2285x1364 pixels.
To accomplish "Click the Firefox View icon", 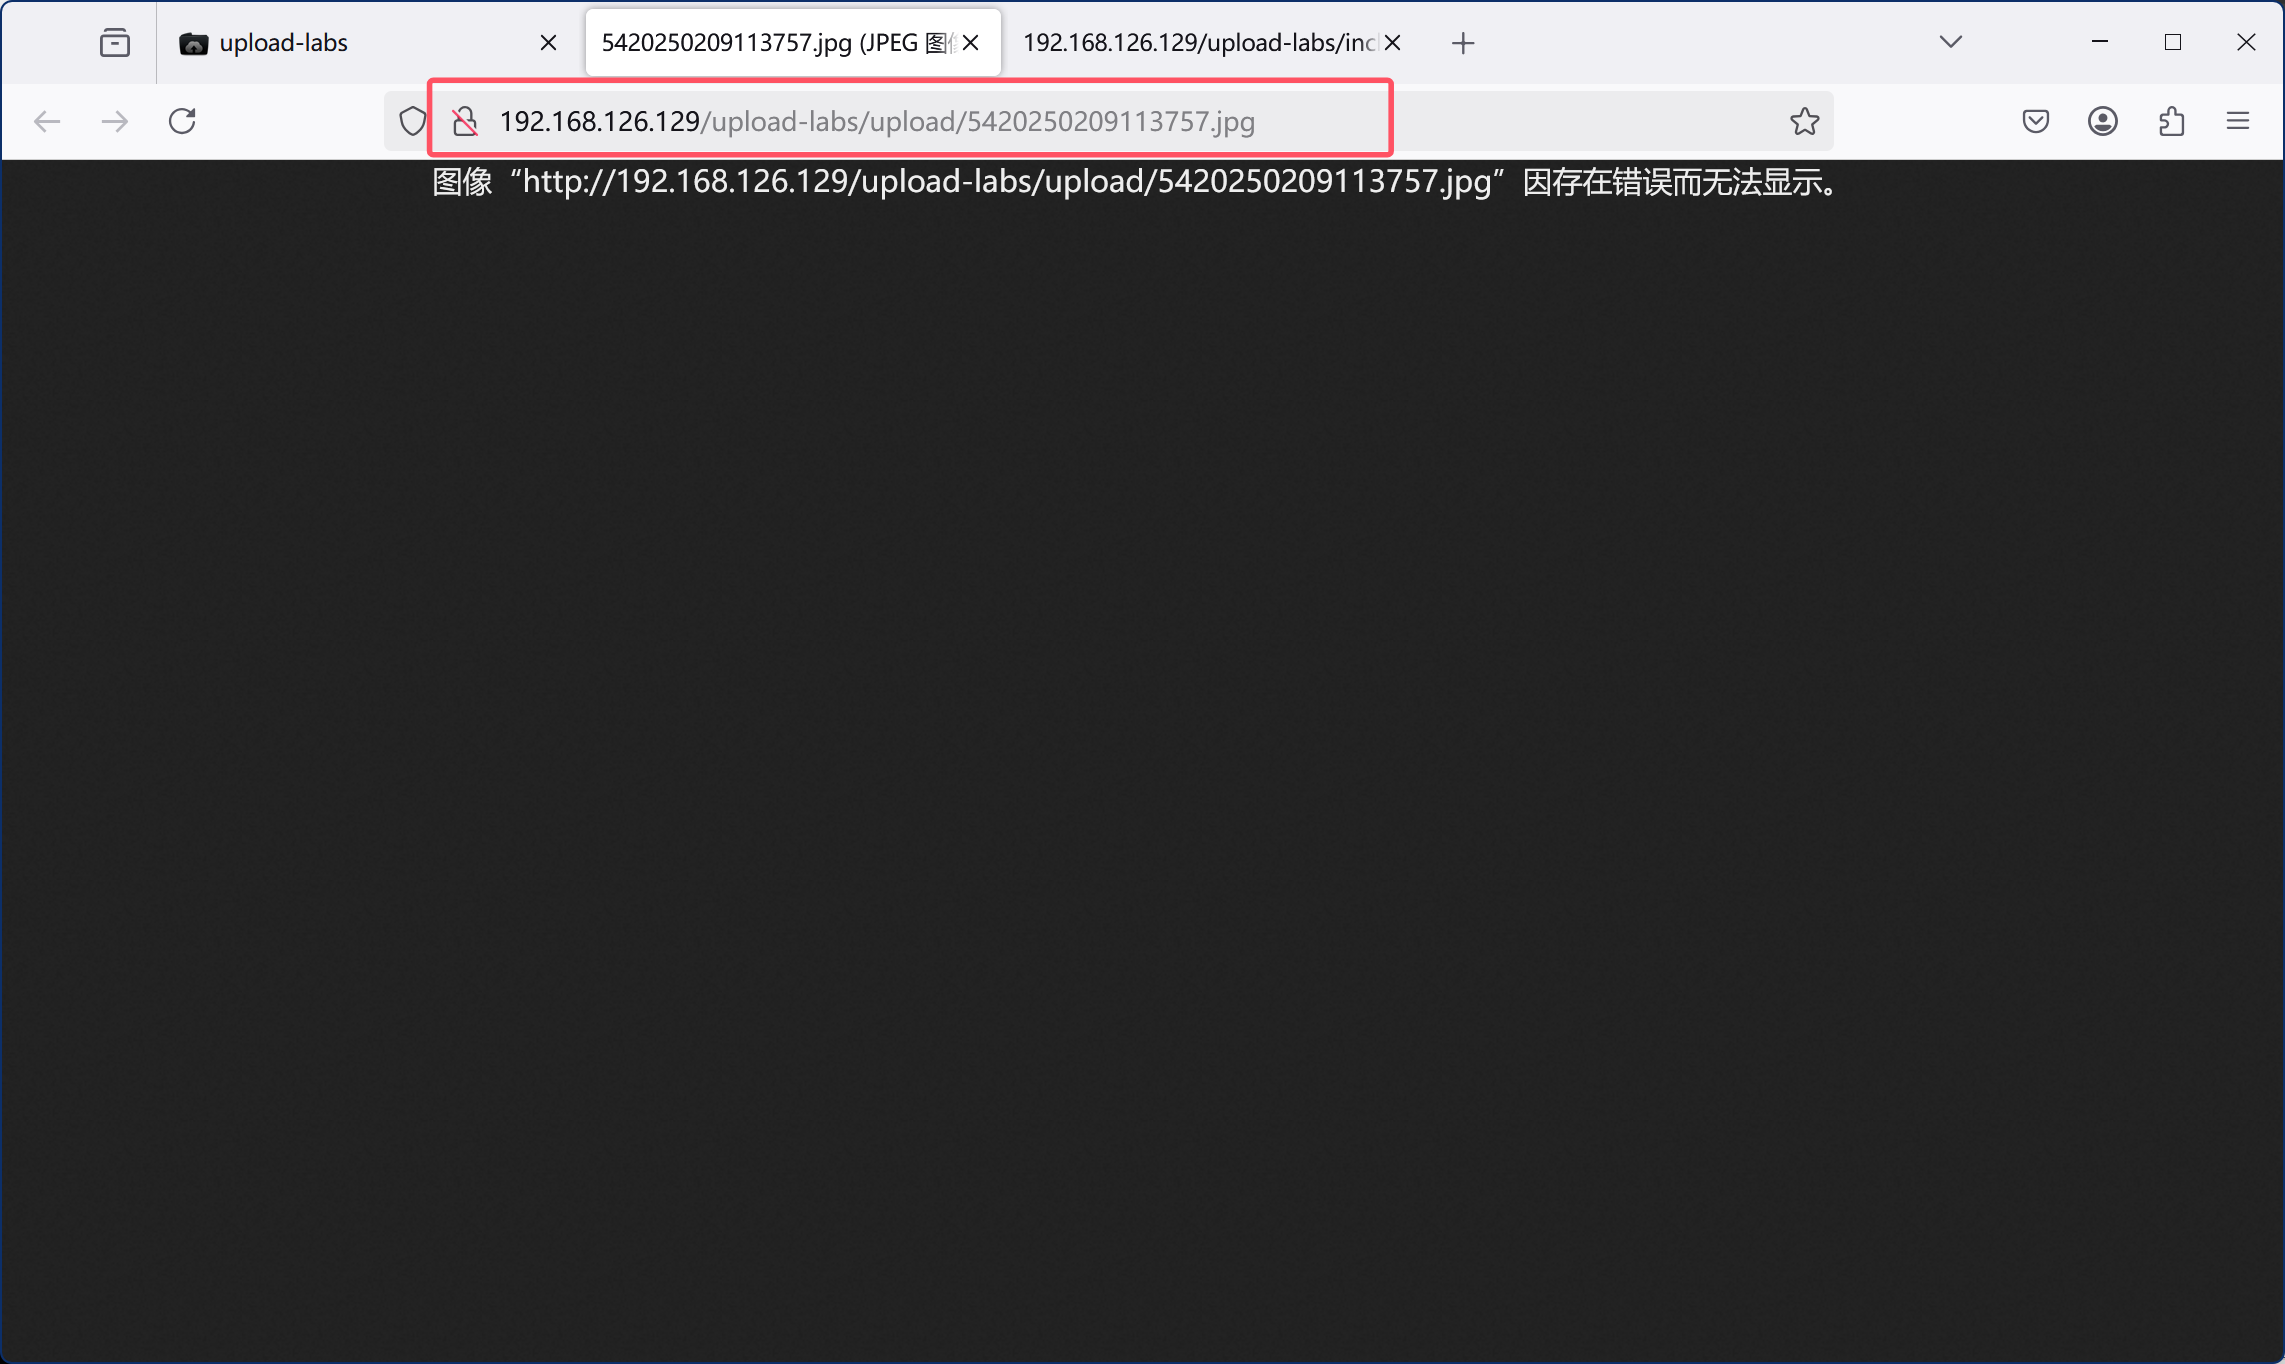I will (115, 43).
